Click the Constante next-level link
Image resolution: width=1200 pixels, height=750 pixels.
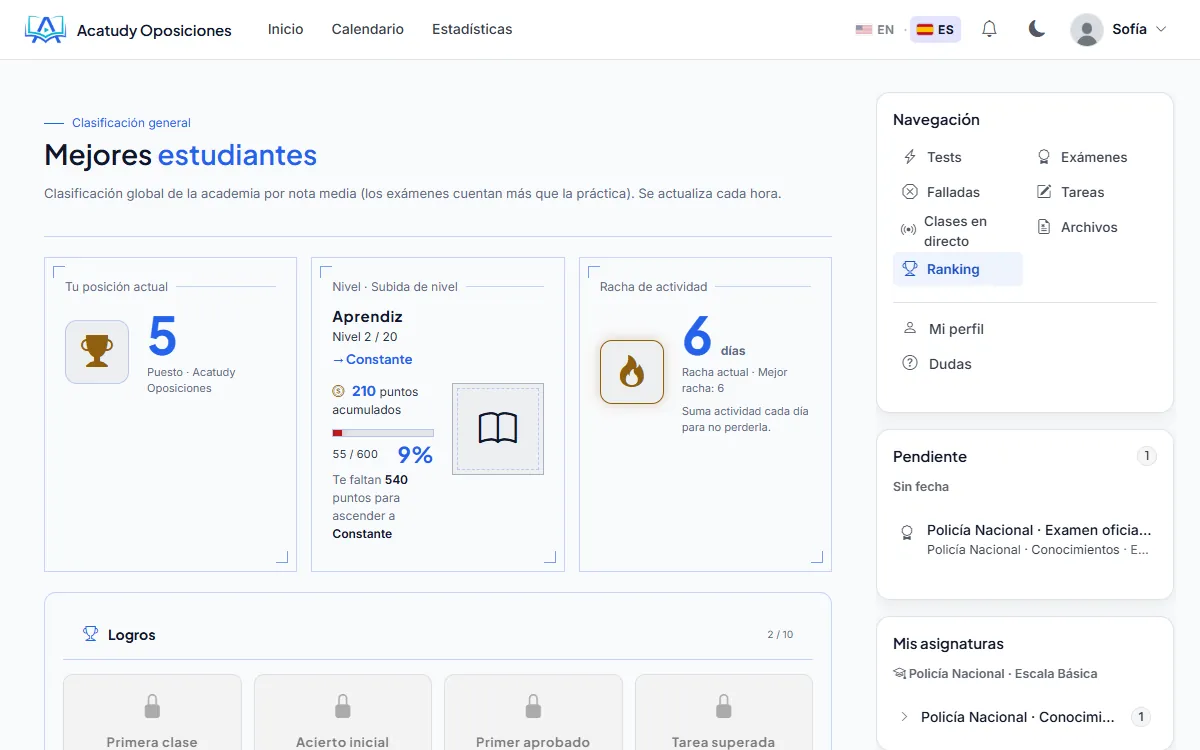coord(372,359)
